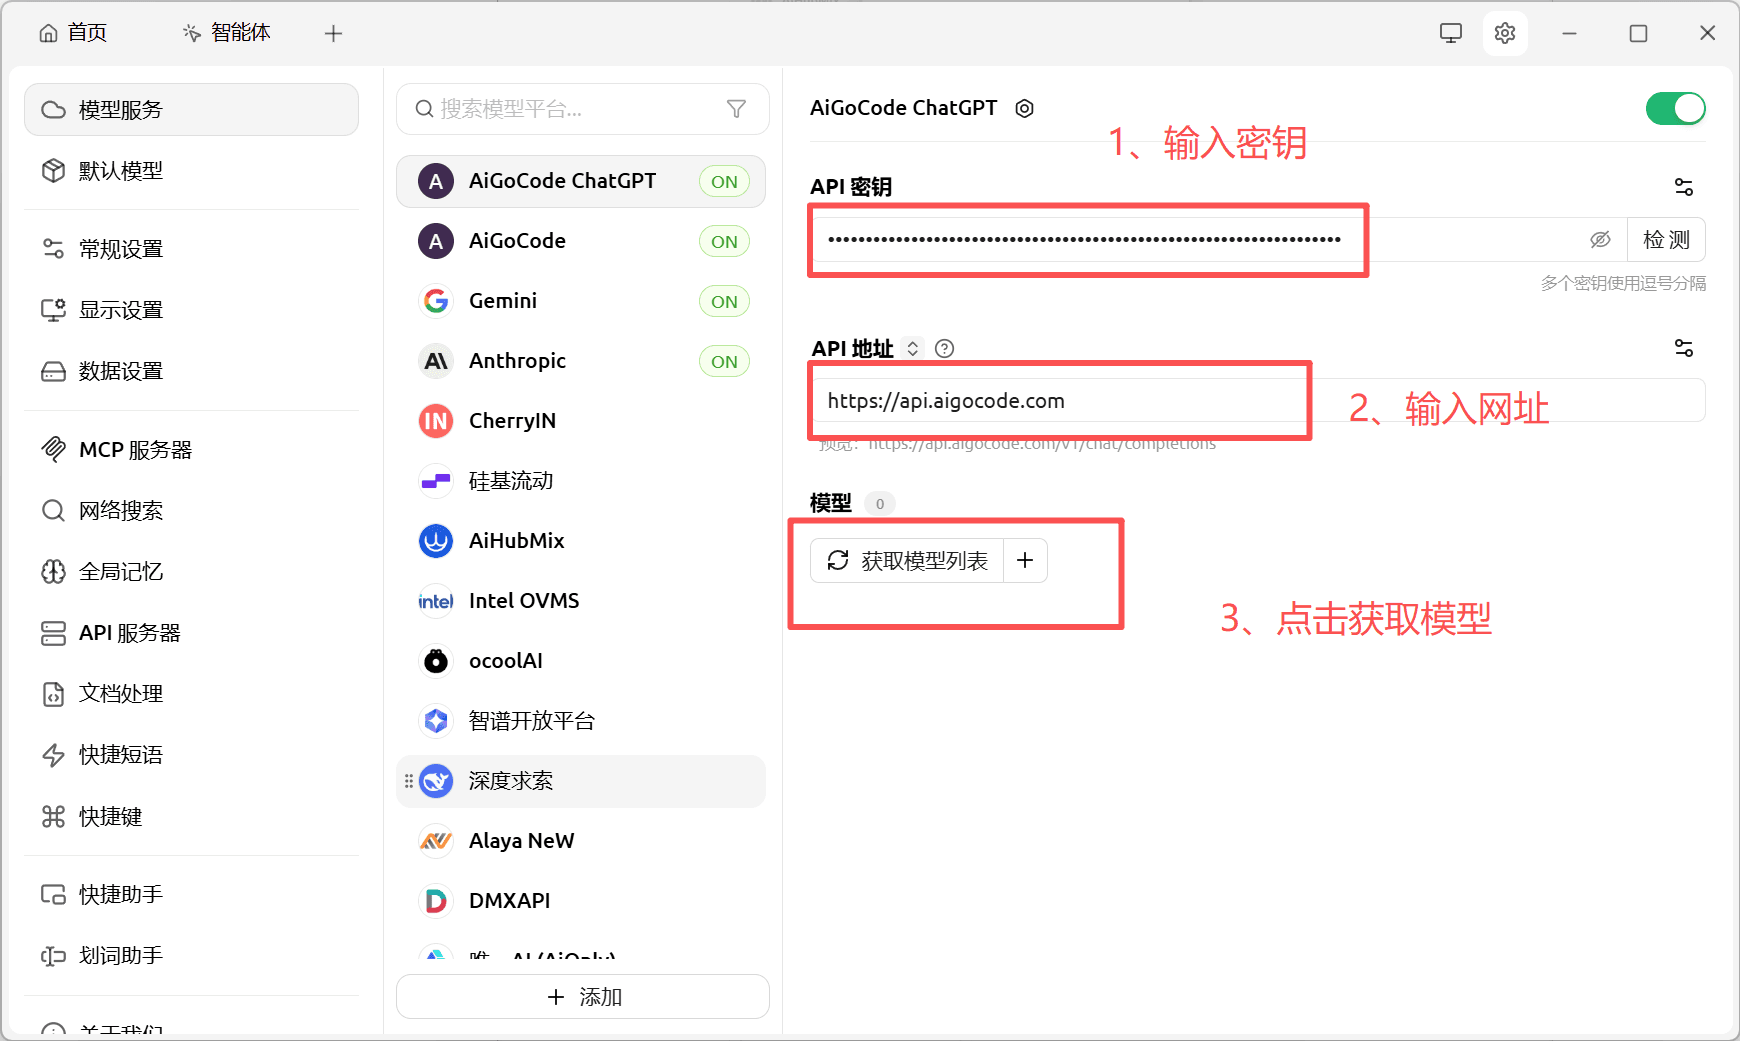Open 全局记忆 settings
Image resolution: width=1740 pixels, height=1041 pixels.
pyautogui.click(x=191, y=572)
